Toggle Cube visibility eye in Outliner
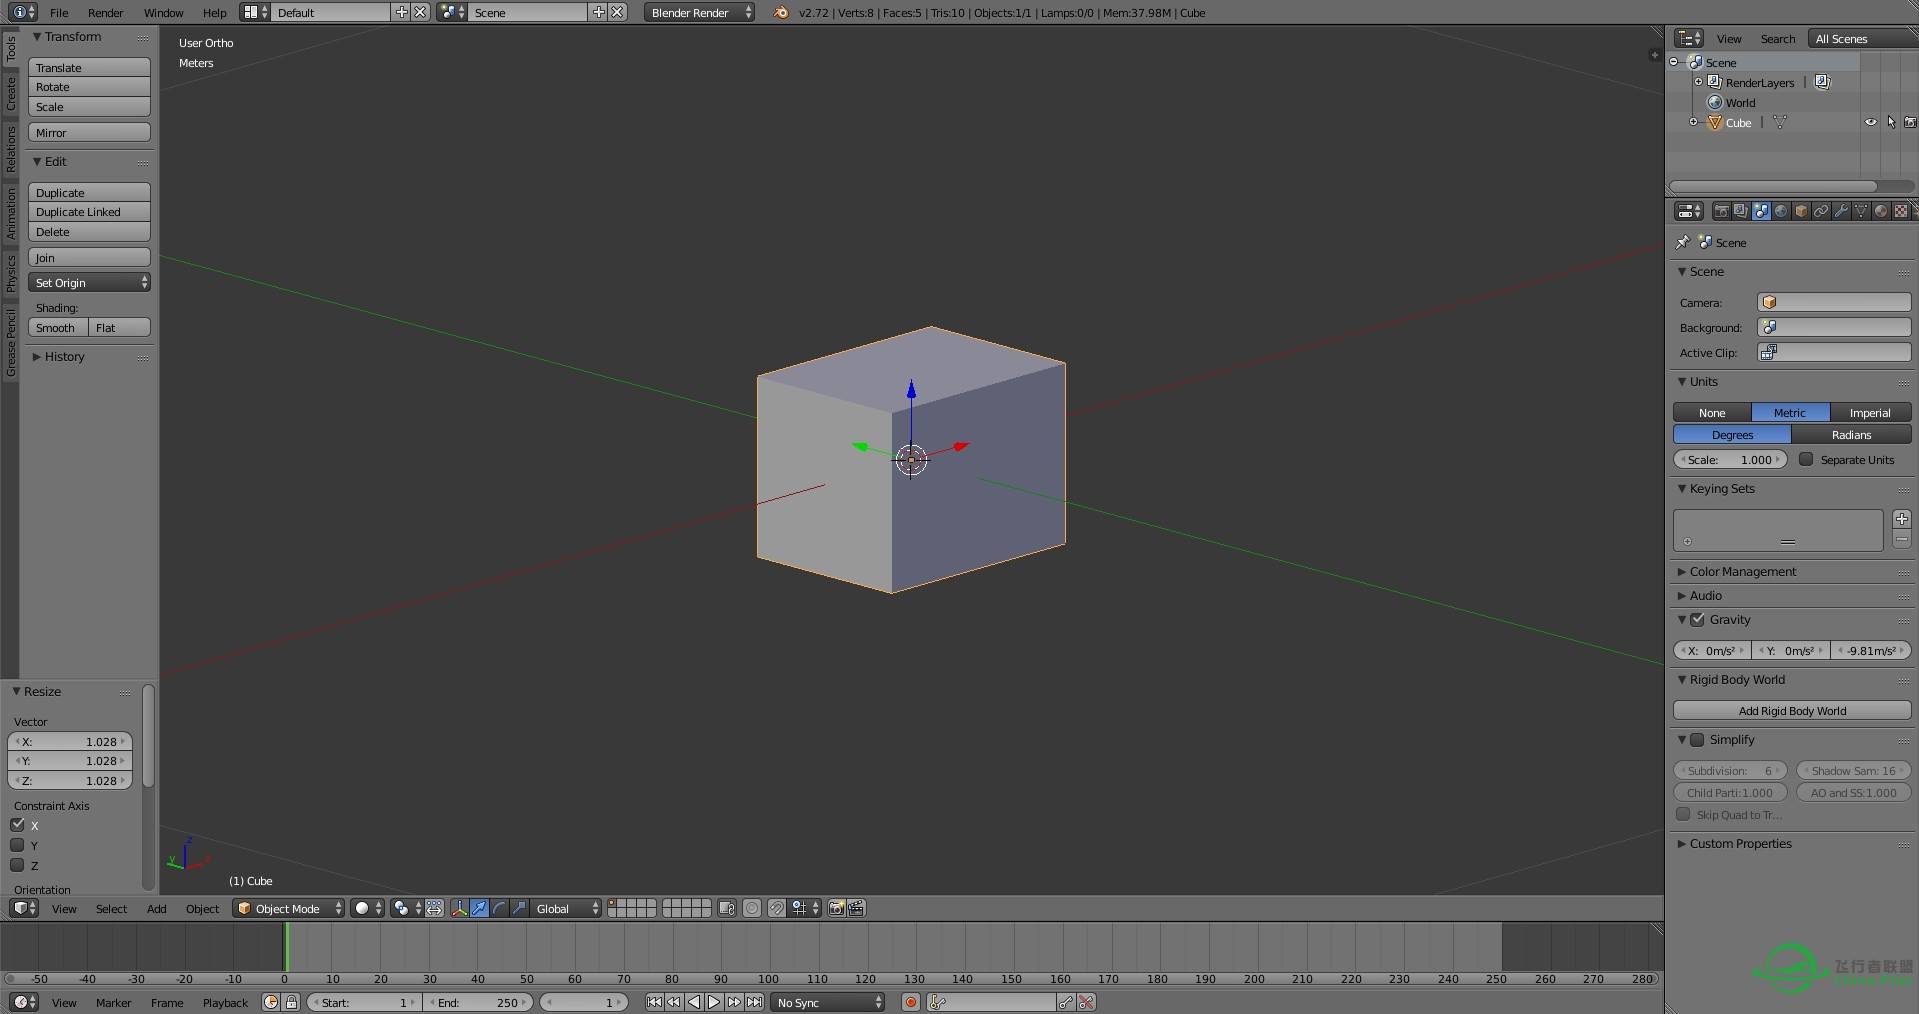 [1870, 122]
